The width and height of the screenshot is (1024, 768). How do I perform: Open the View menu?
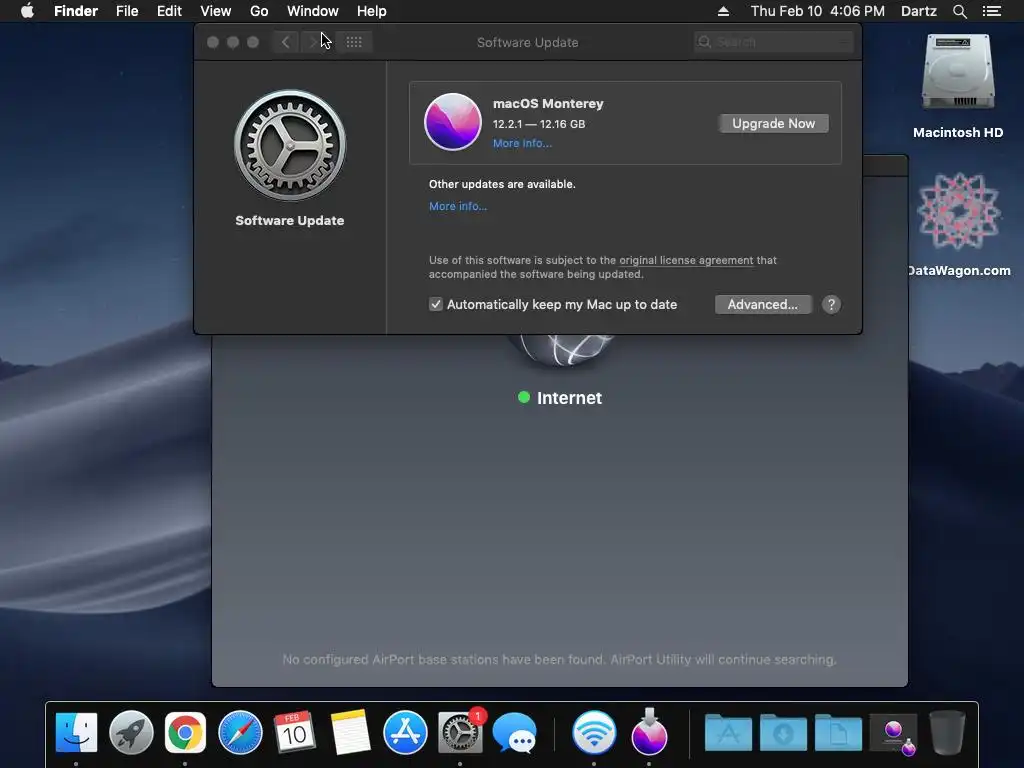pyautogui.click(x=216, y=11)
